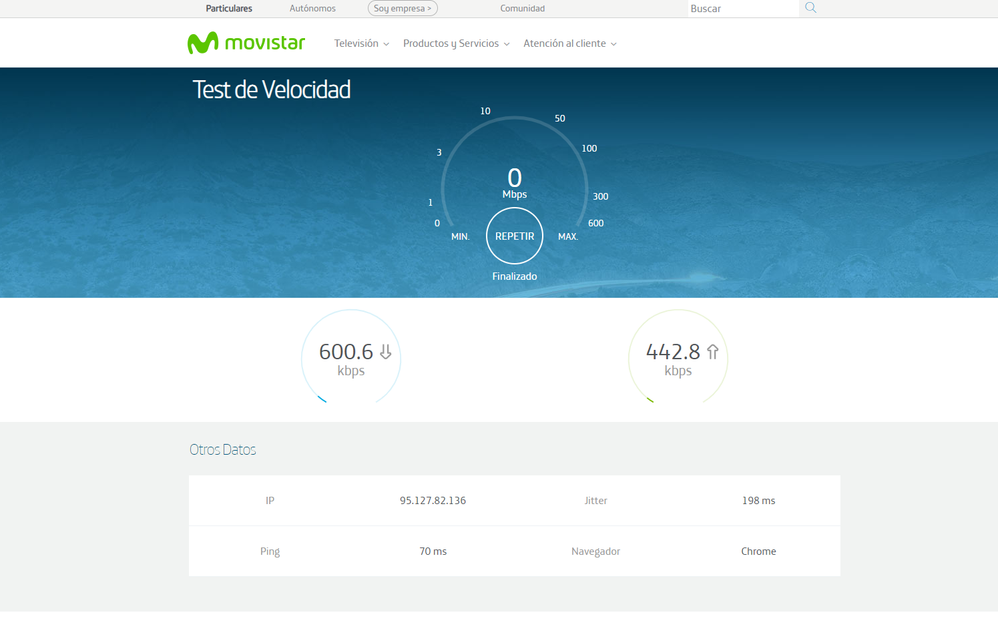998x625 pixels.
Task: Click the Jitter value 198 ms
Action: (758, 501)
